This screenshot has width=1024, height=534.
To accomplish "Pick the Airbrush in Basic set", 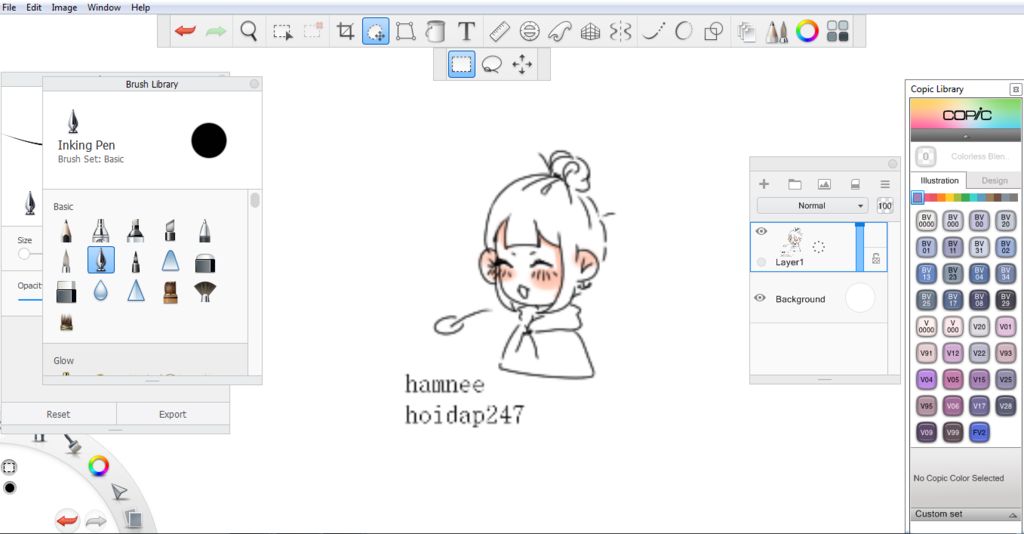I will click(101, 230).
